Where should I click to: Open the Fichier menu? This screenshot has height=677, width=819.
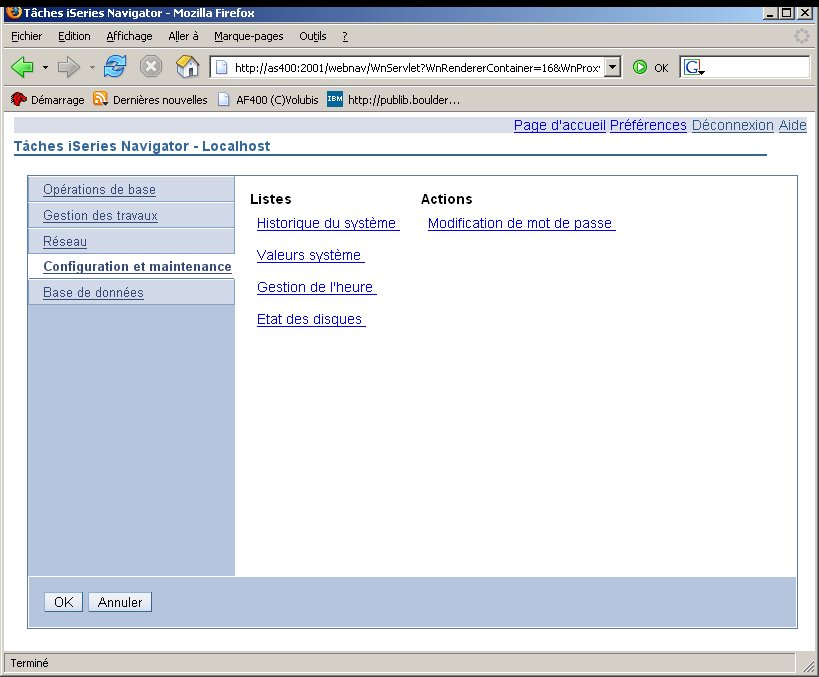pos(27,36)
